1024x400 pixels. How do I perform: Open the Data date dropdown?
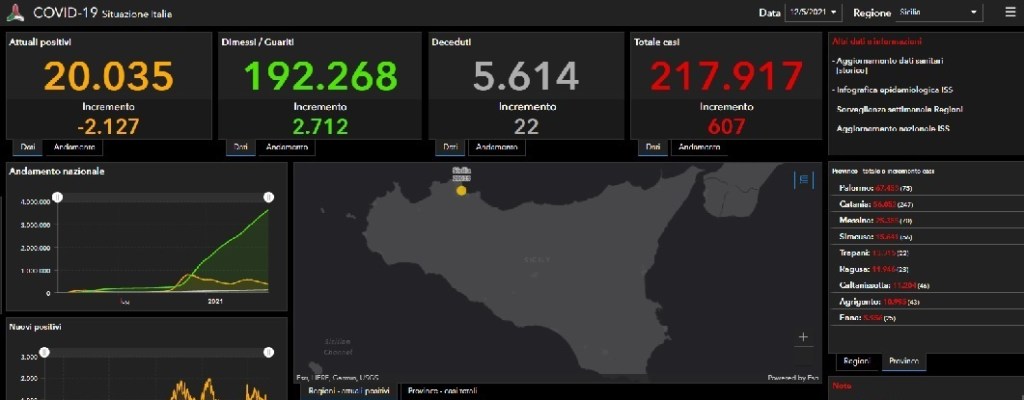click(x=813, y=13)
